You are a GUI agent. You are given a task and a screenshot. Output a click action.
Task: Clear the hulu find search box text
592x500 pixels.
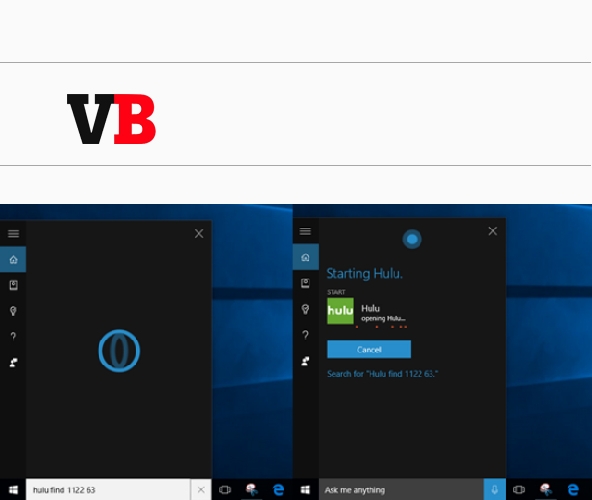pos(201,490)
